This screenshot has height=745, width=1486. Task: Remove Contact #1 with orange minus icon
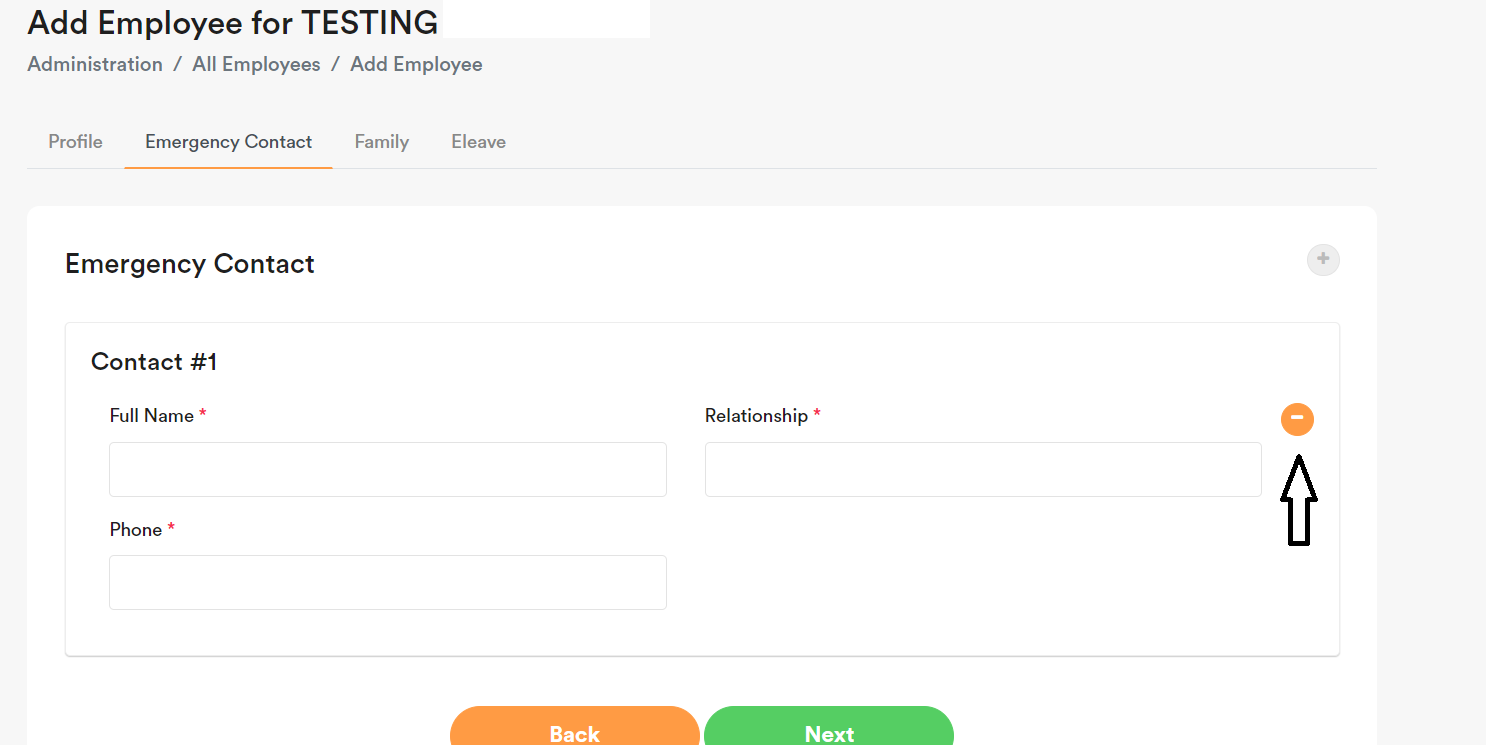point(1297,419)
